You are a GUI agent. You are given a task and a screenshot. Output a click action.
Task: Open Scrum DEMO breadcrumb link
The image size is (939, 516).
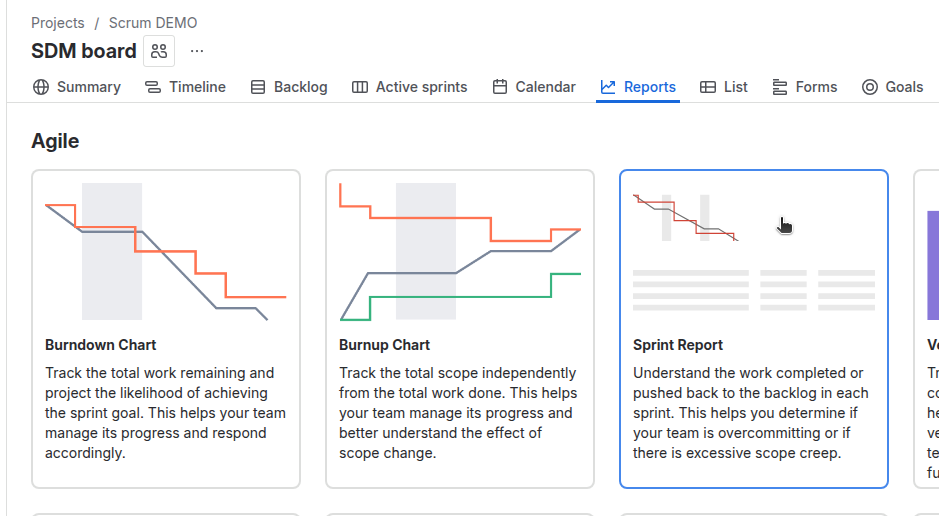tap(153, 23)
